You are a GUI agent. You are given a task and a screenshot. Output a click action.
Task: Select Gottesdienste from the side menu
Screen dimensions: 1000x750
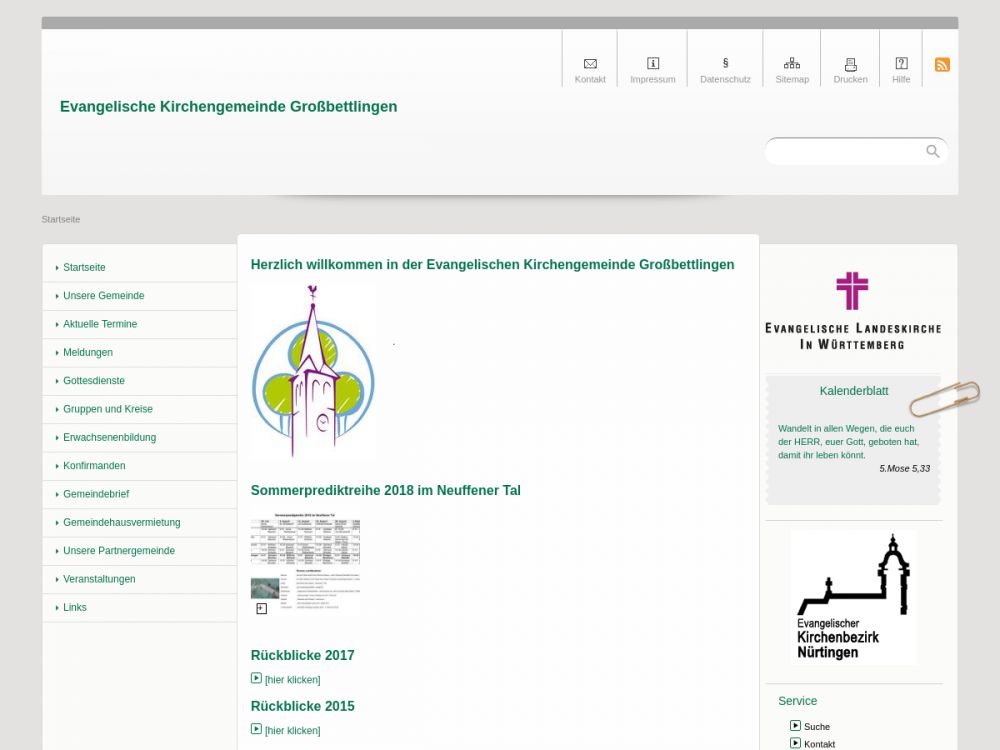click(x=94, y=381)
